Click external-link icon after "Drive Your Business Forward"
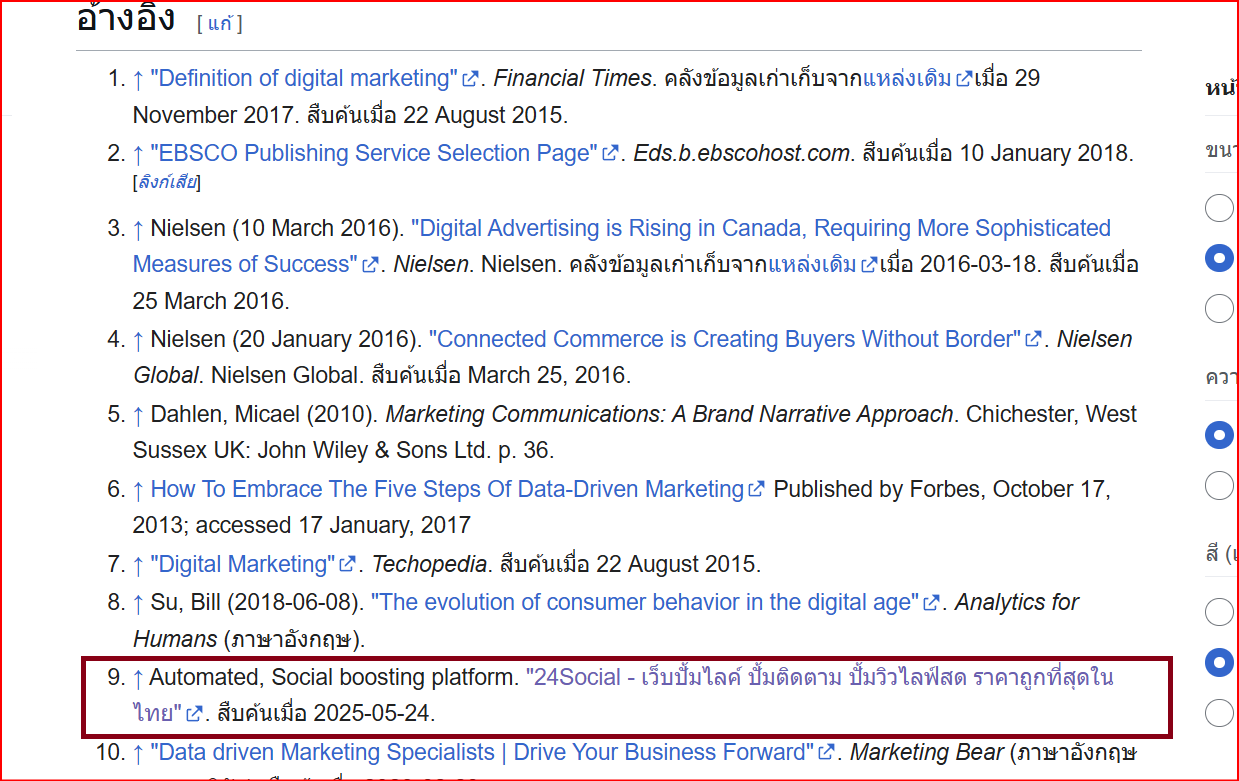 (827, 753)
